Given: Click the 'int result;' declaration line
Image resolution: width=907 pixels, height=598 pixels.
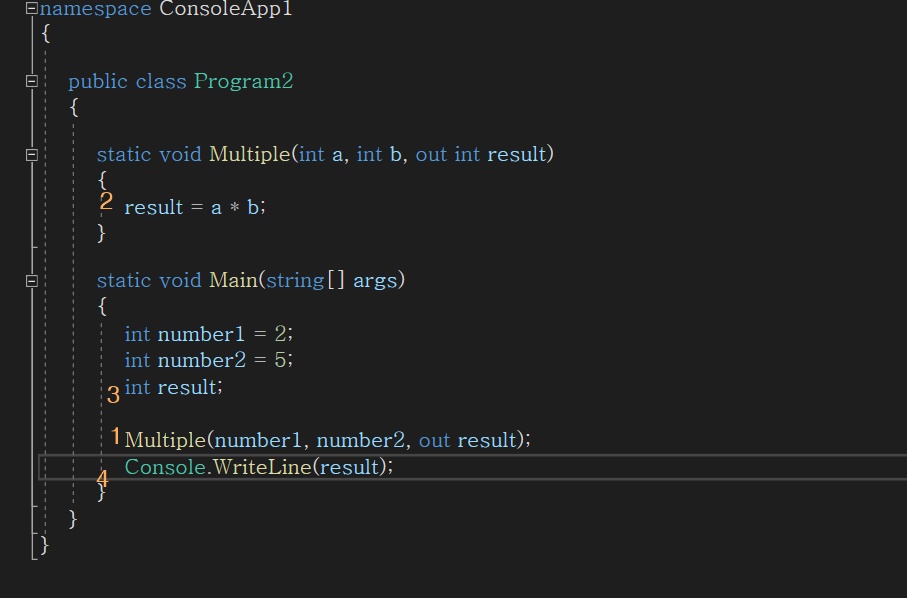Looking at the screenshot, I should [174, 387].
